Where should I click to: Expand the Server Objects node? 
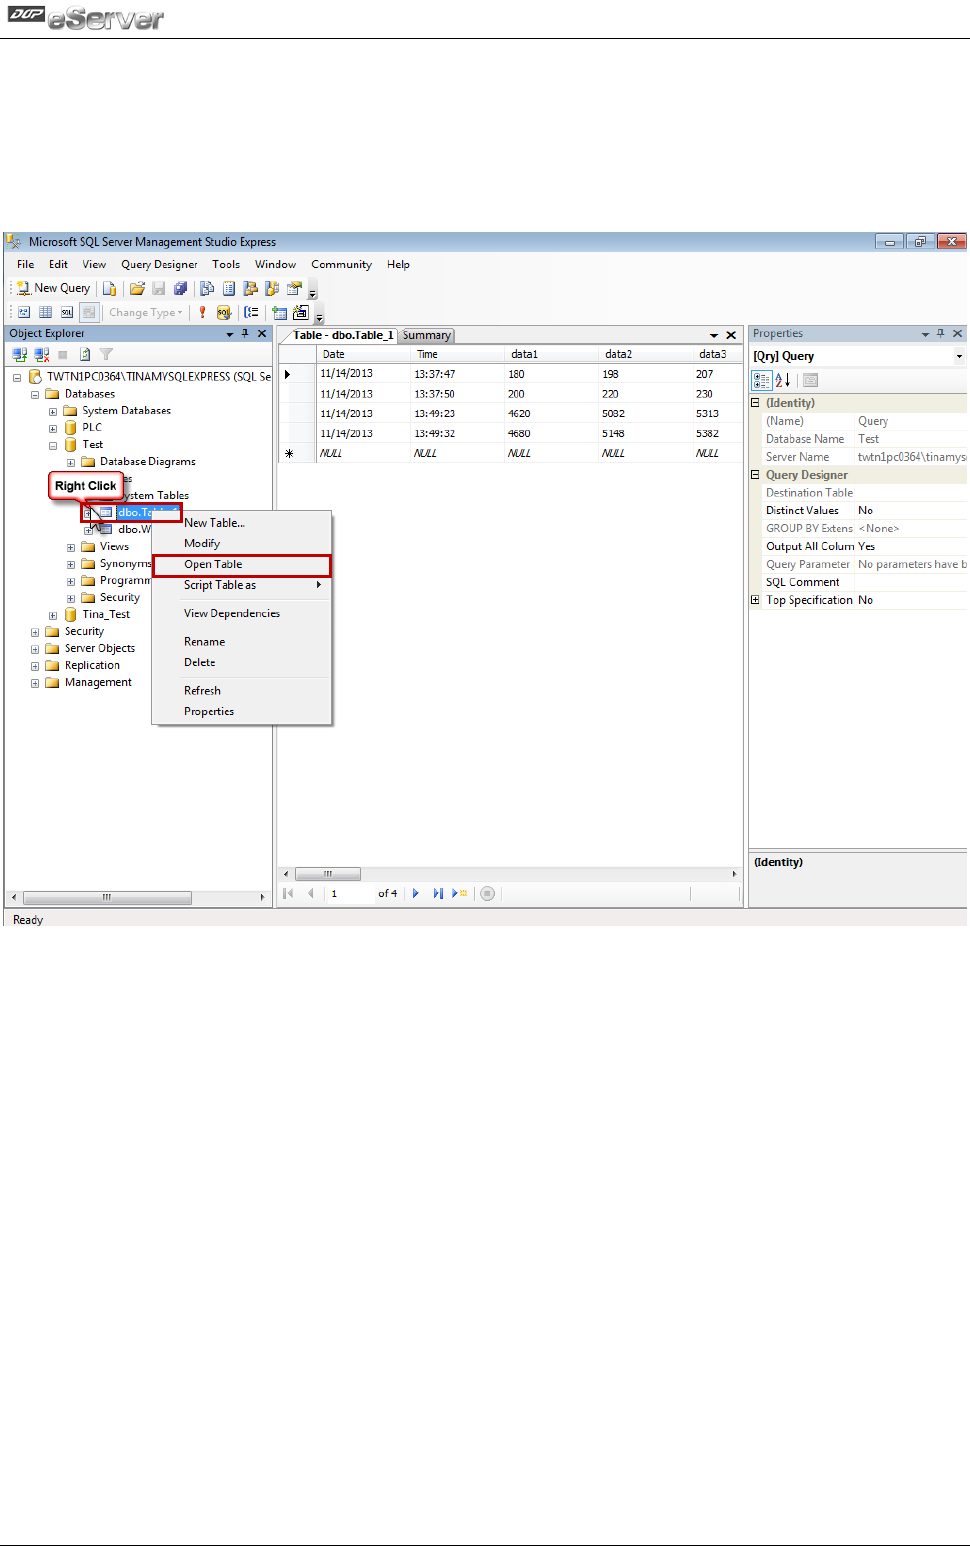pos(35,650)
